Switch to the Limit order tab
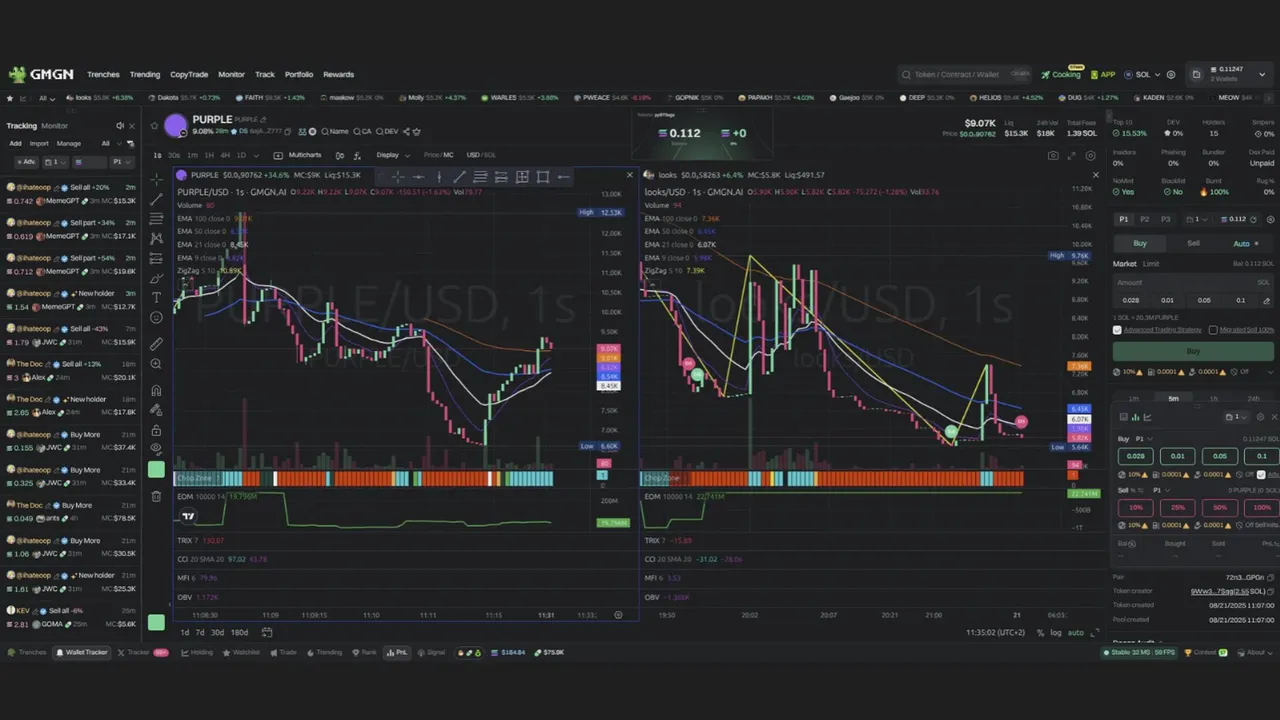The image size is (1280, 720). (x=1151, y=264)
